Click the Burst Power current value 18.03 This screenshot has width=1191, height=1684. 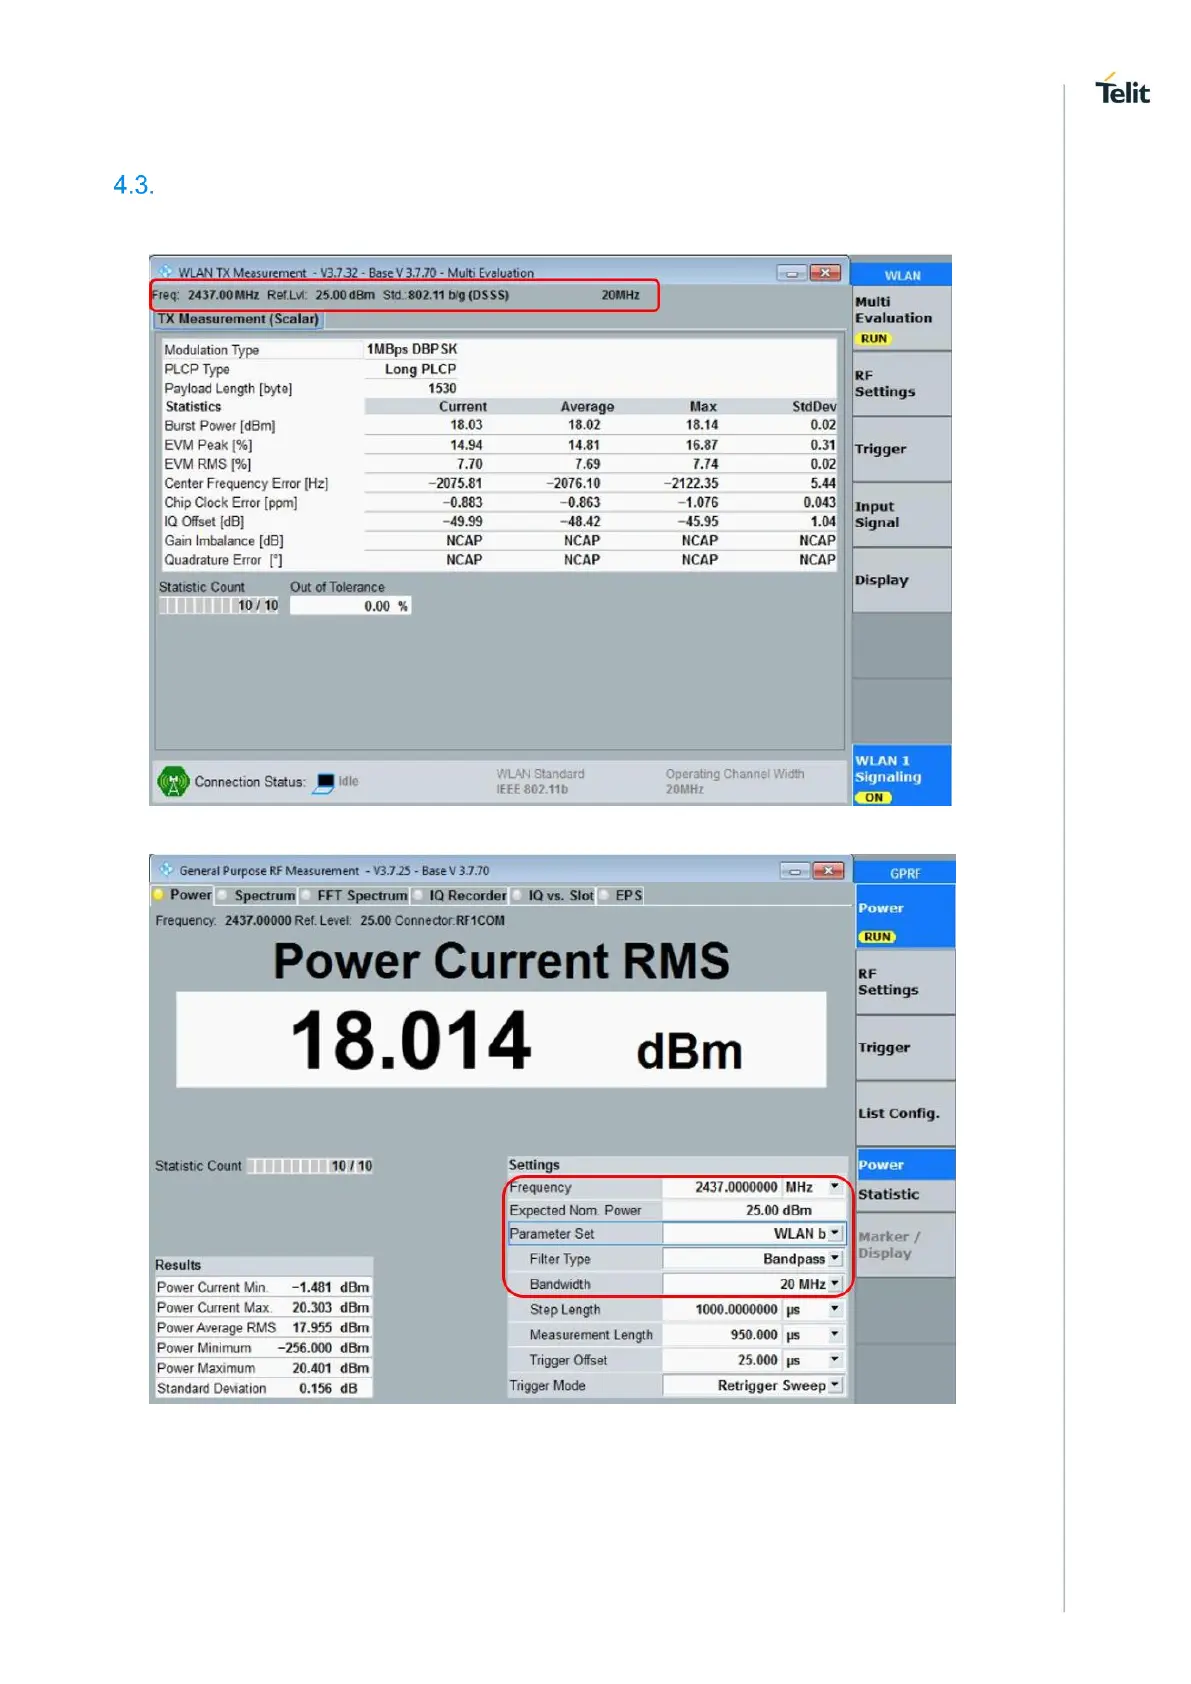tap(466, 425)
